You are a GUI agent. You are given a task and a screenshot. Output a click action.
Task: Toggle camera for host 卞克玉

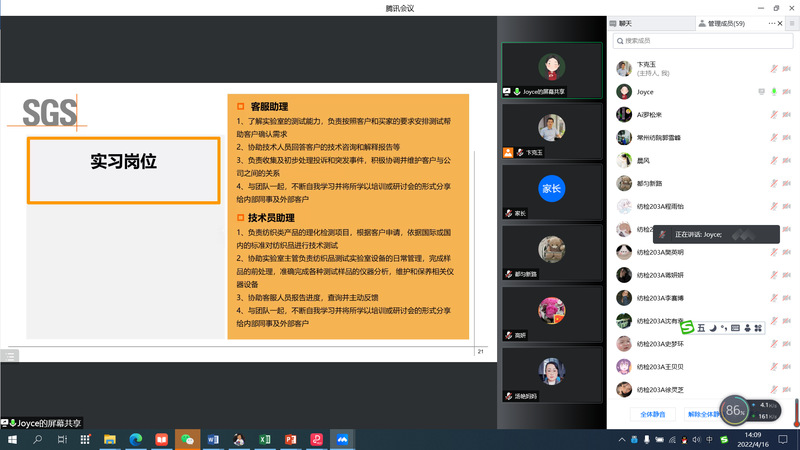coord(787,69)
